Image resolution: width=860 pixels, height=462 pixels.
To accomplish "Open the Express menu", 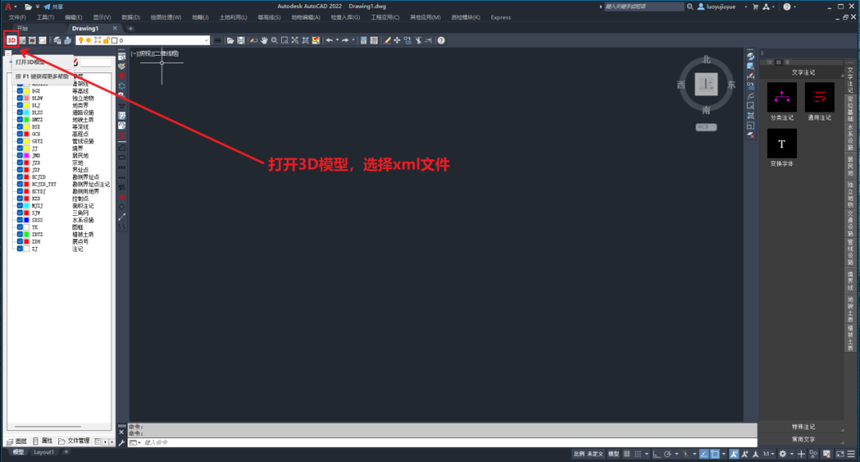I will 501,18.
